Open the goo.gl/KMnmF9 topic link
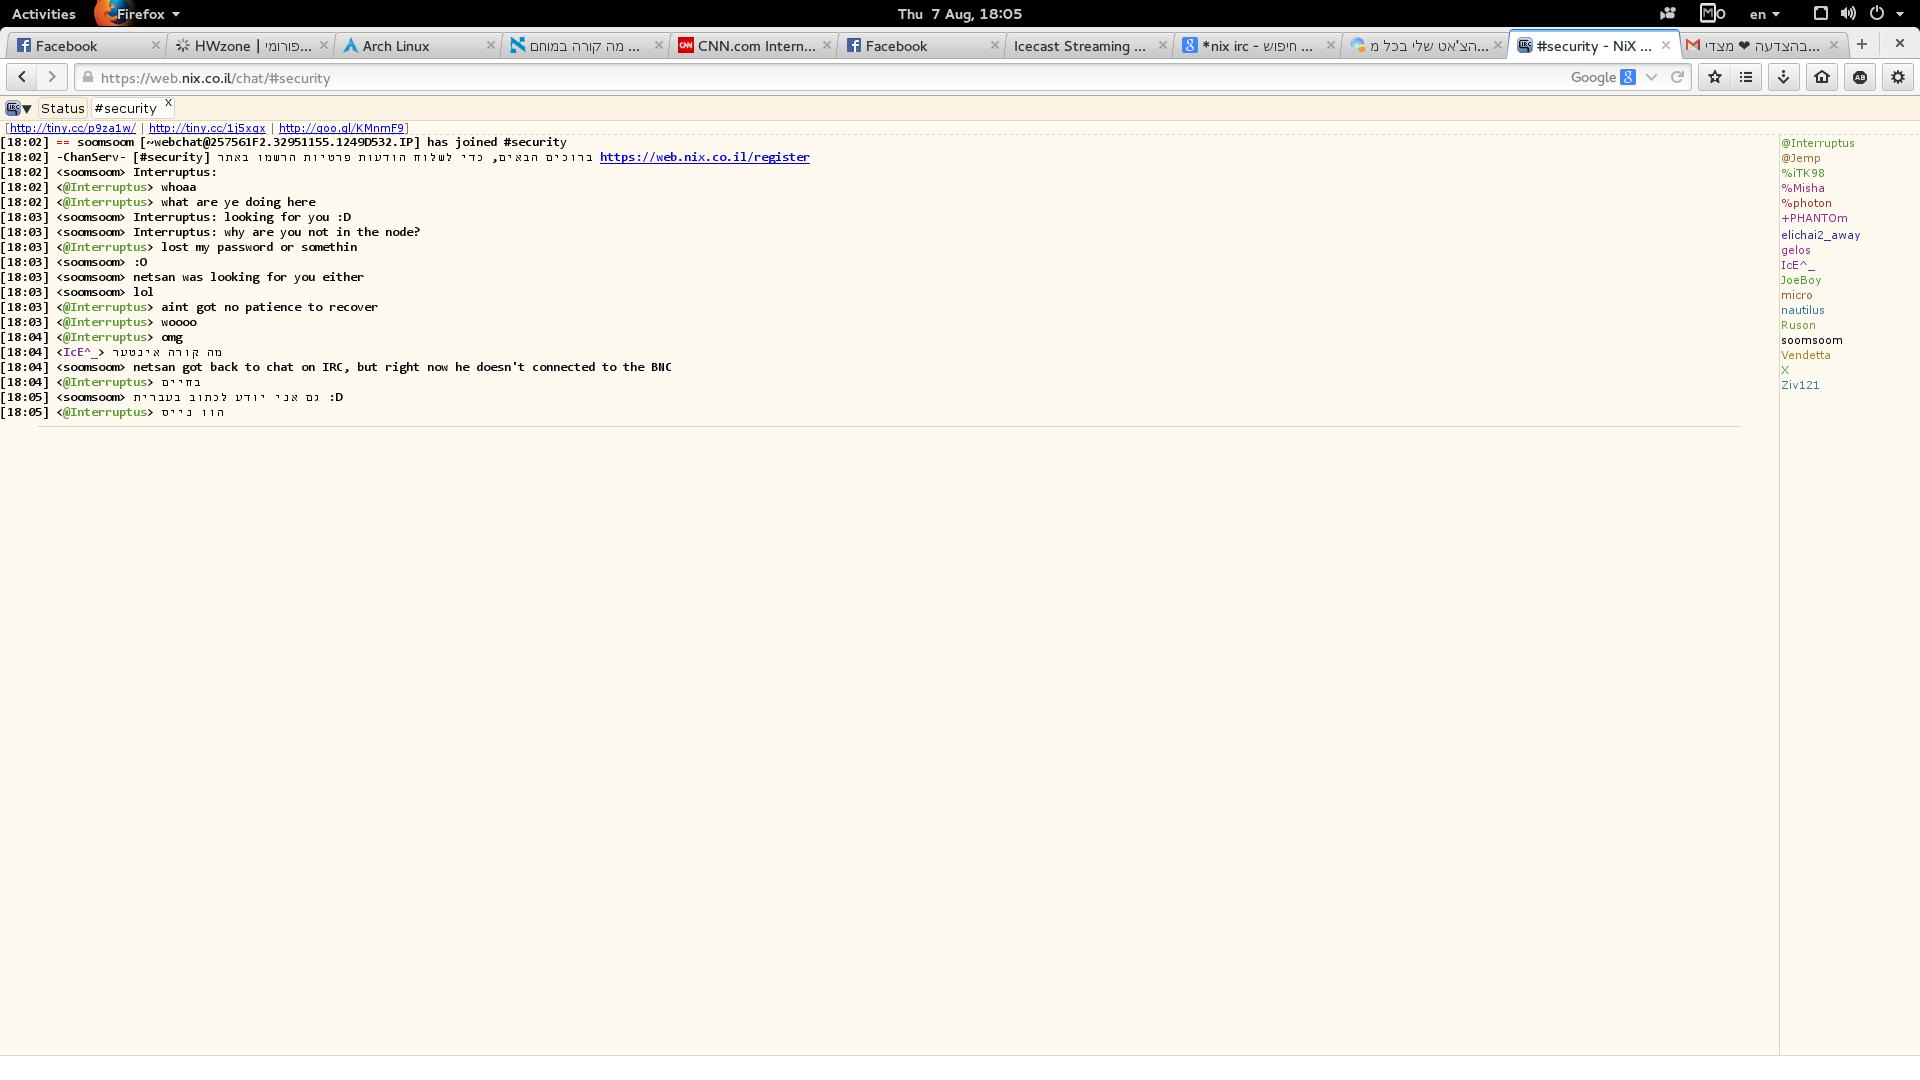The image size is (1920, 1080). tap(341, 128)
